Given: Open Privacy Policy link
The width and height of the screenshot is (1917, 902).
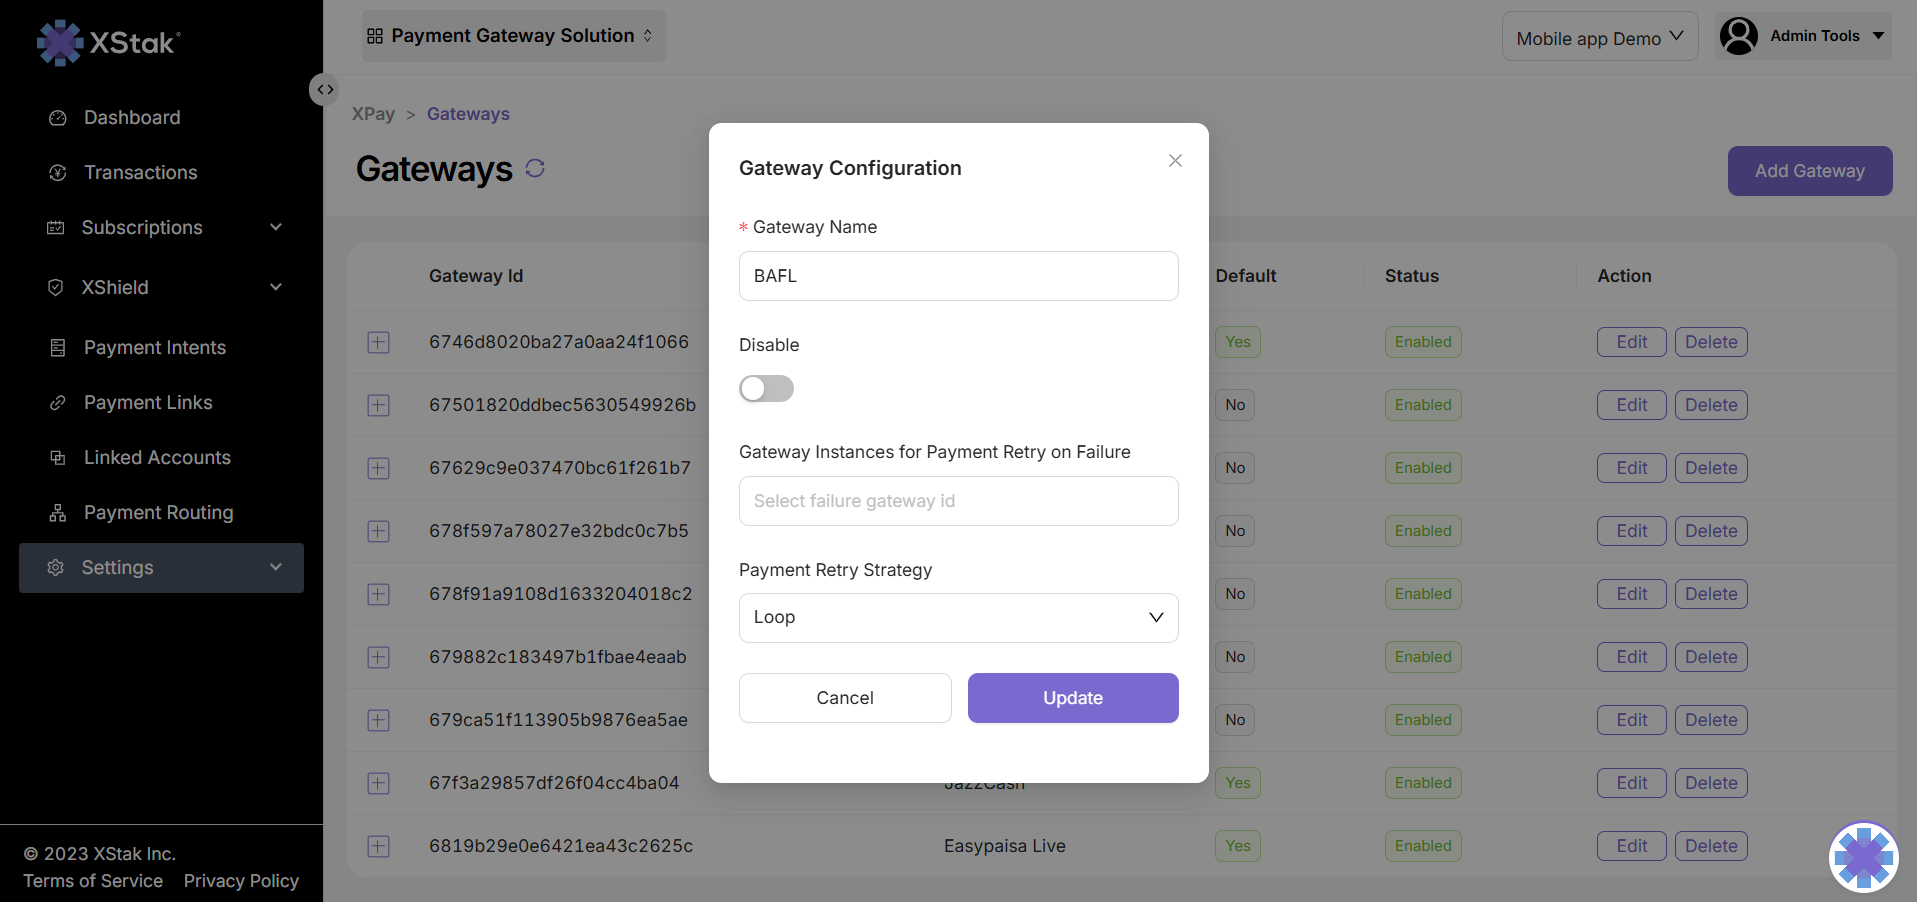Looking at the screenshot, I should click(241, 881).
